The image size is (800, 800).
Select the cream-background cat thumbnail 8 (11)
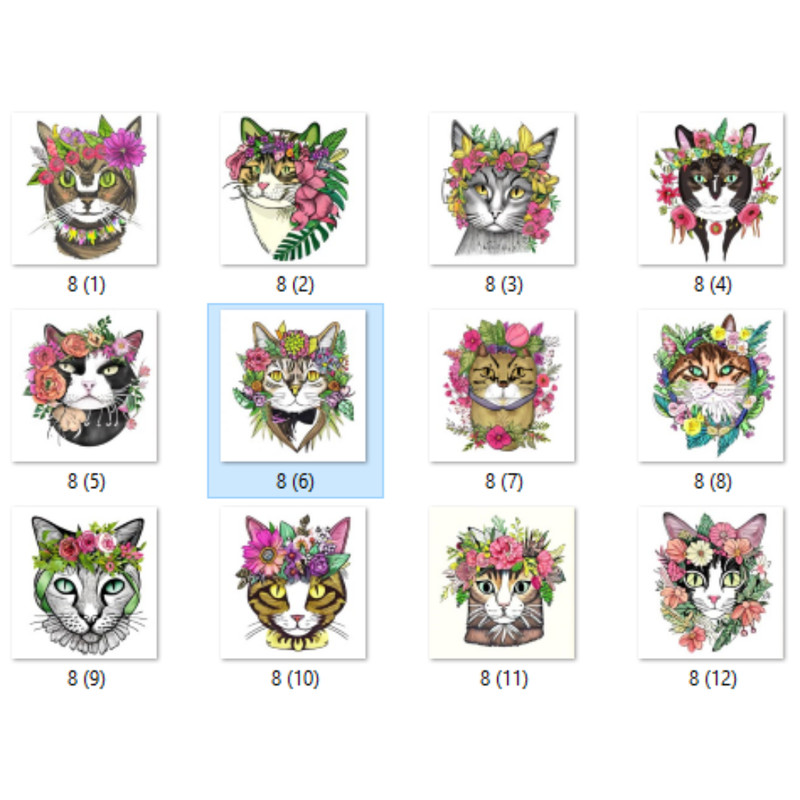pyautogui.click(x=502, y=583)
